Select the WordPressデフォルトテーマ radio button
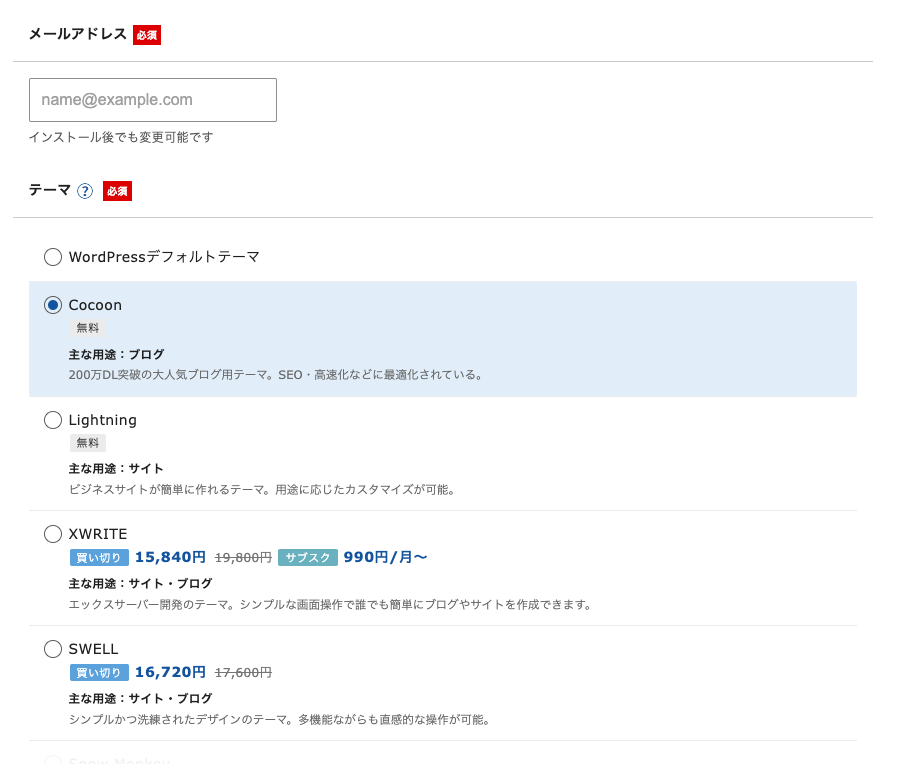The height and width of the screenshot is (764, 906). point(53,257)
